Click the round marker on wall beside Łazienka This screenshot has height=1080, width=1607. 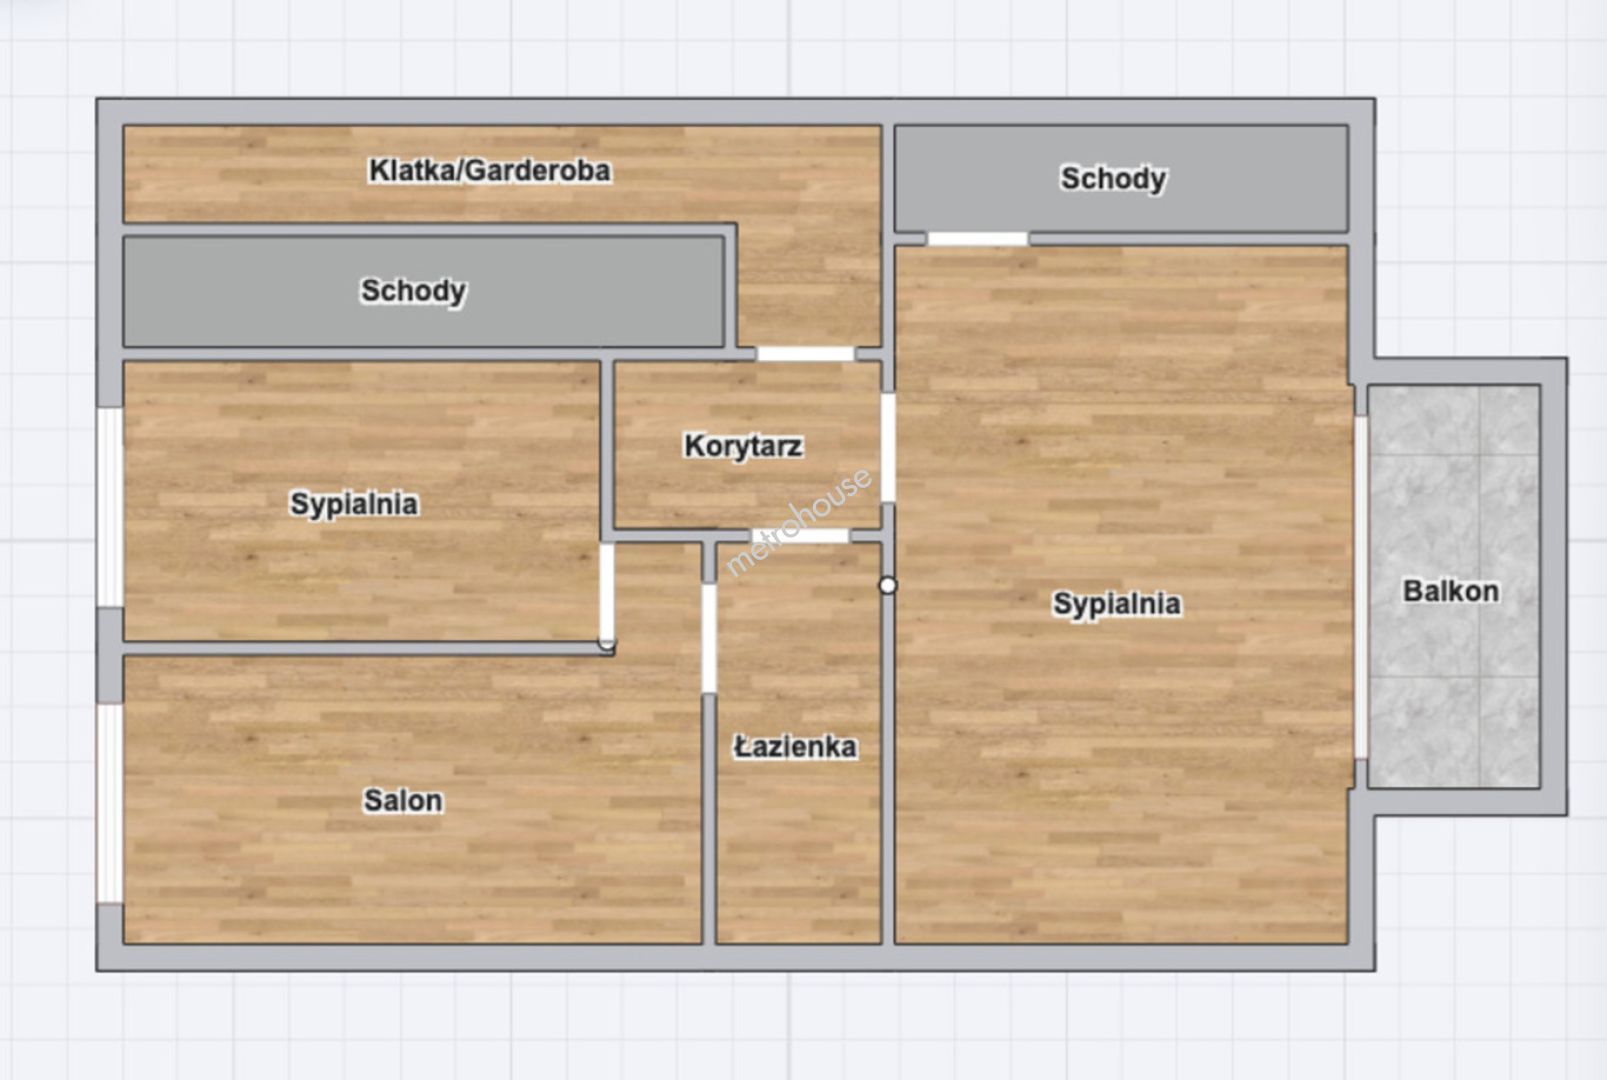pos(888,585)
